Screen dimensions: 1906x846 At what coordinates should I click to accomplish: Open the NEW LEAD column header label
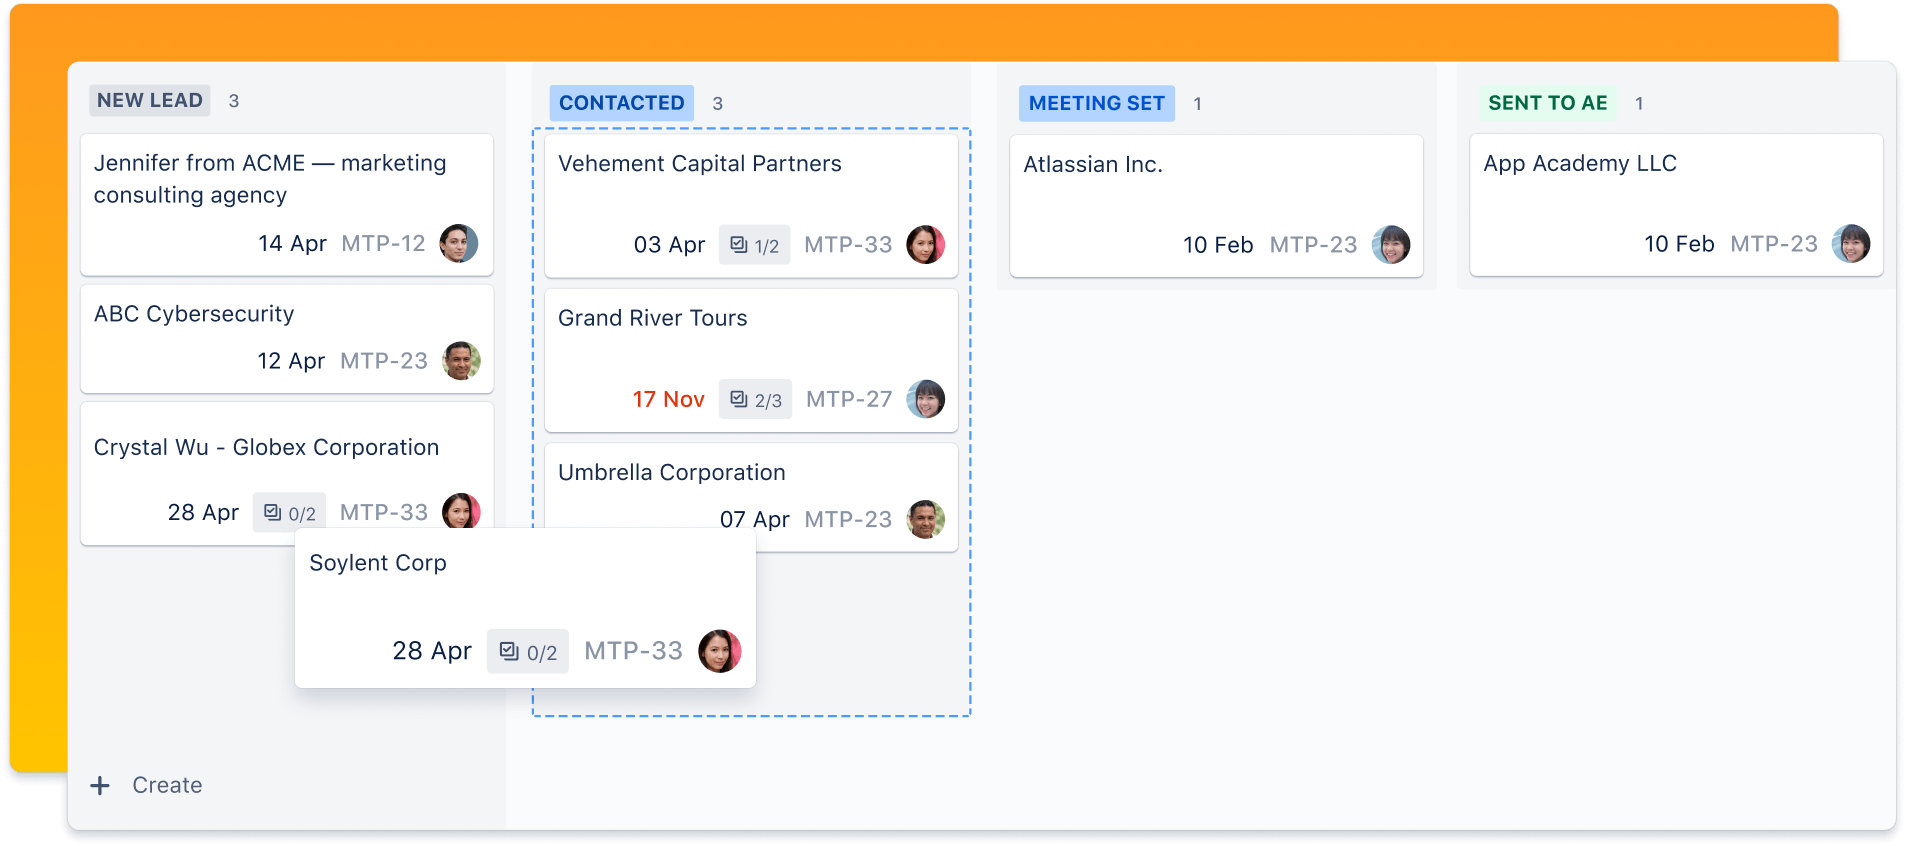(149, 100)
